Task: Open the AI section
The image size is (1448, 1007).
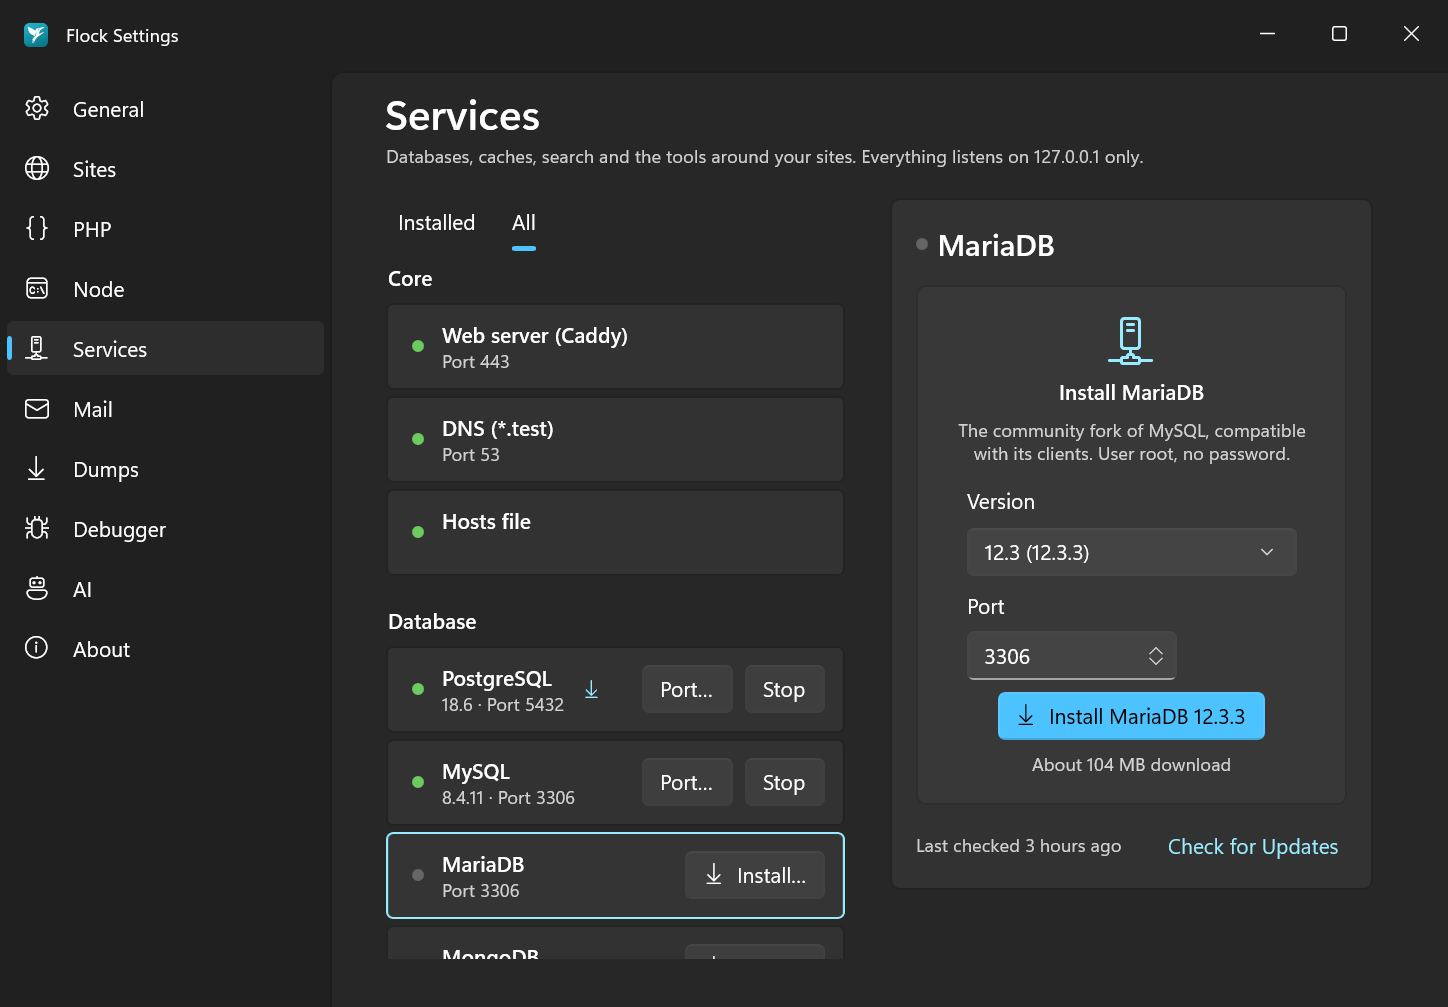Action: (x=165, y=589)
